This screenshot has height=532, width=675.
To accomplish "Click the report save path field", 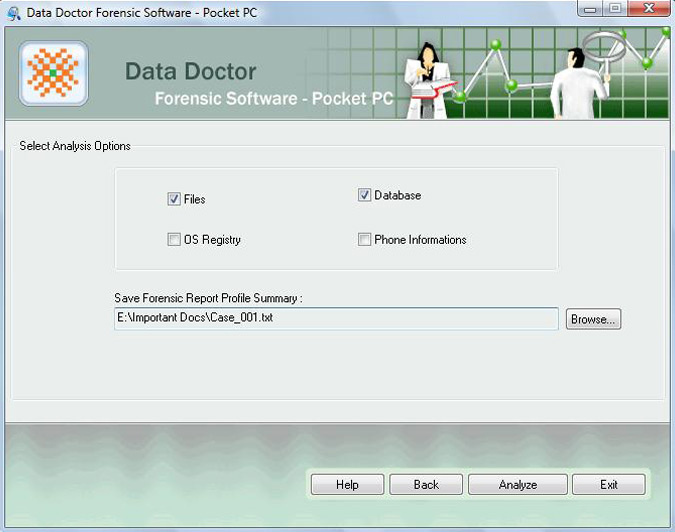I will [336, 319].
